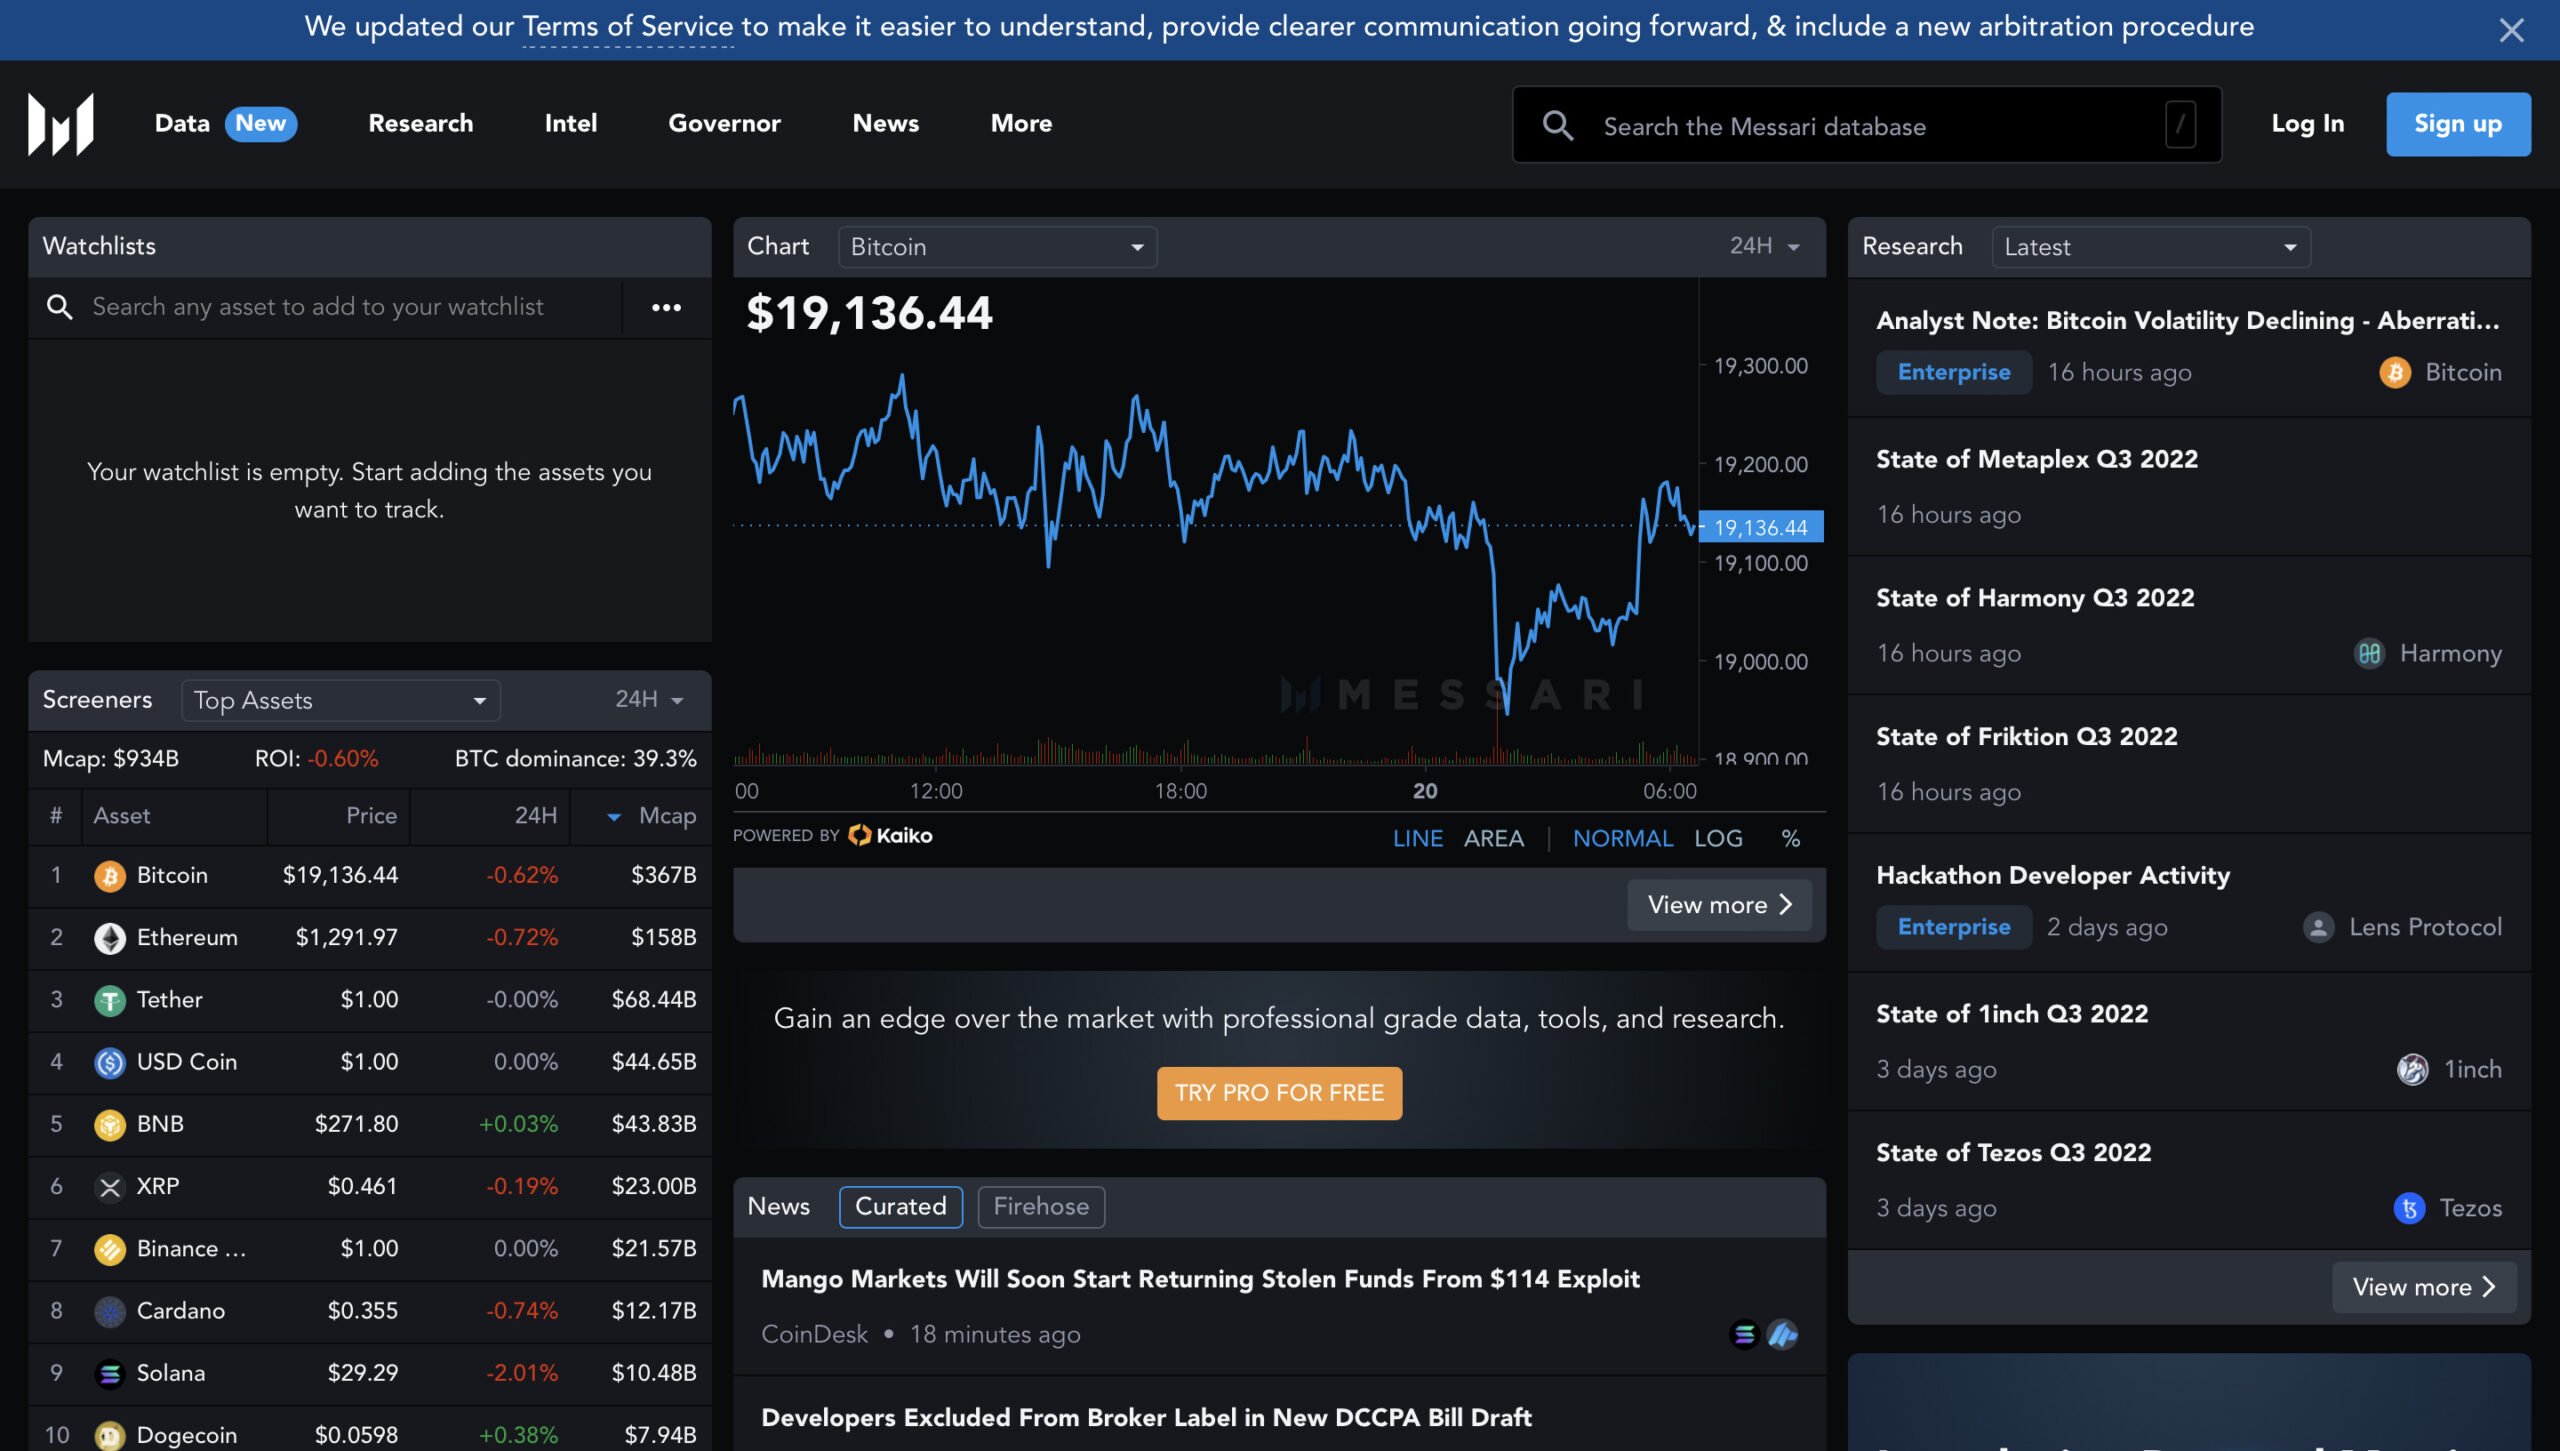Sort screener by Mcap column arrow
This screenshot has width=2560, height=1451.
click(x=614, y=817)
